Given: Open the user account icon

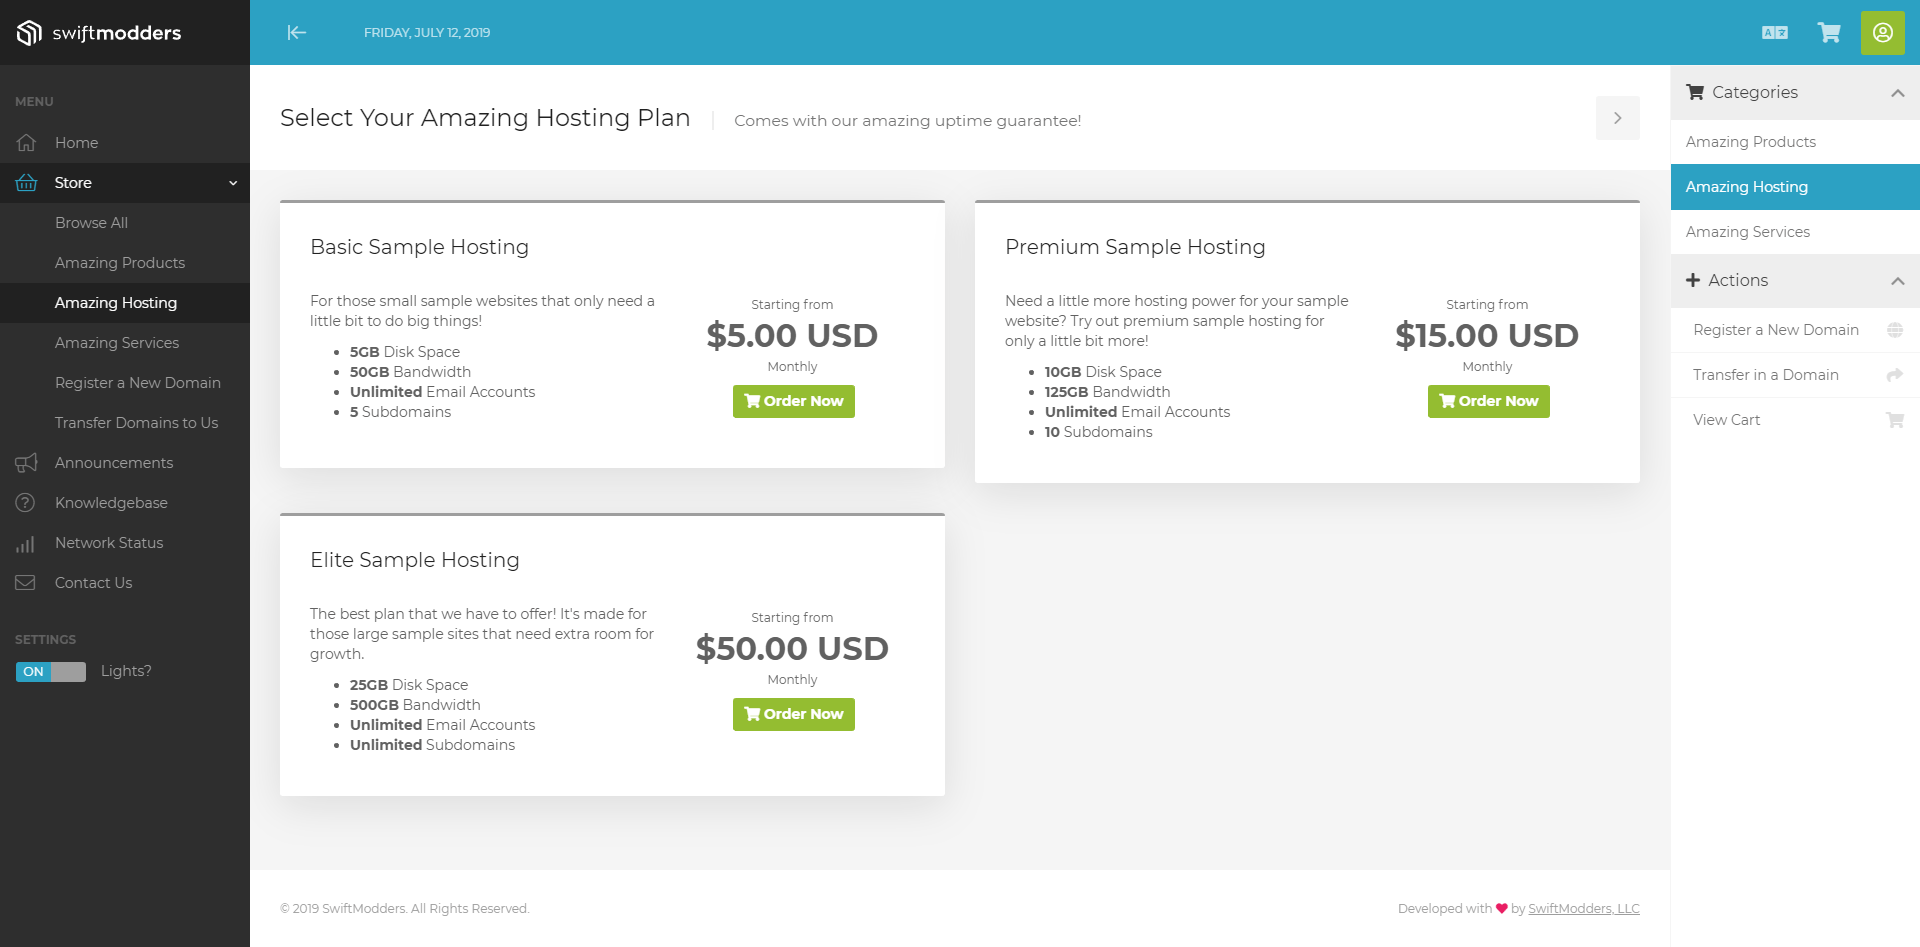Looking at the screenshot, I should 1882,33.
